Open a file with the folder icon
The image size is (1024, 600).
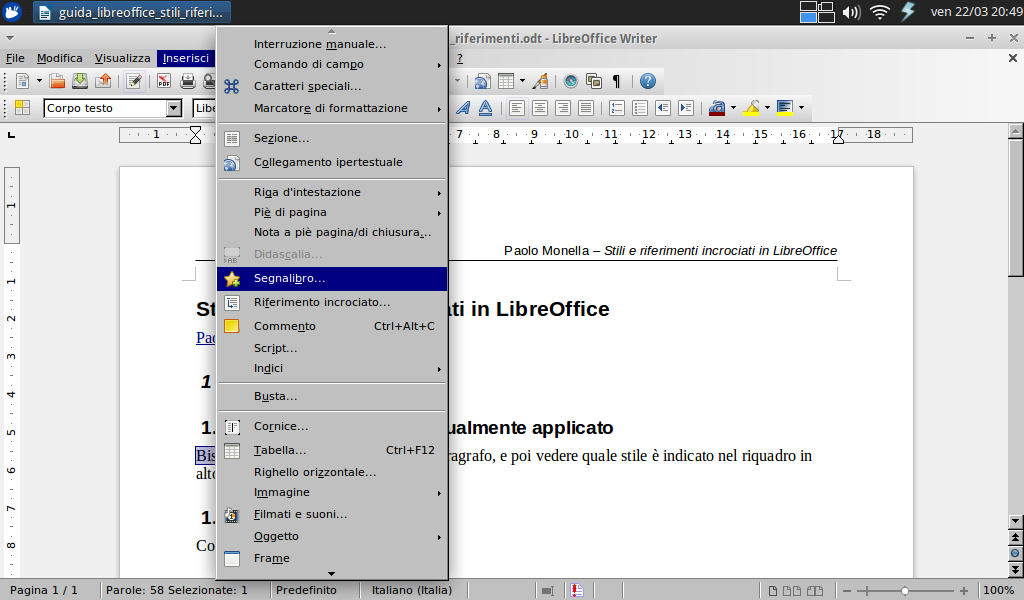tap(57, 81)
